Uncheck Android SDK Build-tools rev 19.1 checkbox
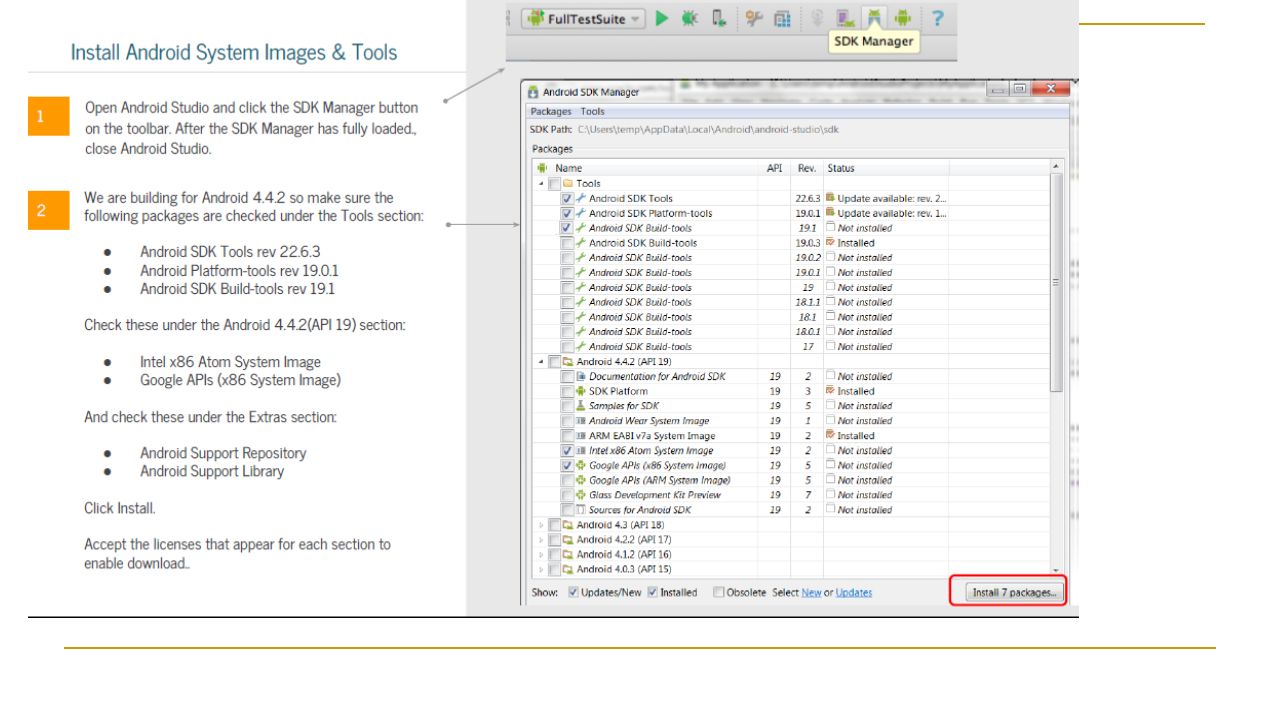Image resolution: width=1280 pixels, height=720 pixels. [568, 228]
